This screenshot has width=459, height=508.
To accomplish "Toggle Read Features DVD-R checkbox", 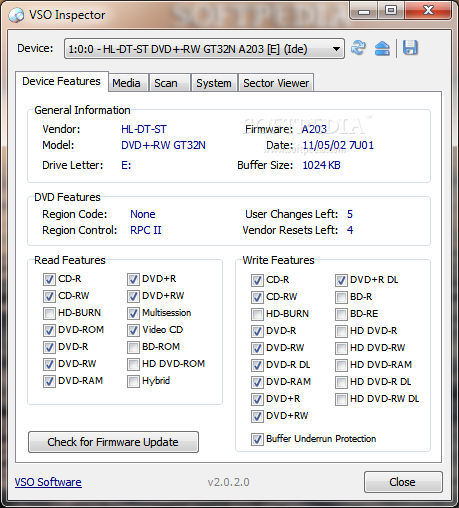I will (49, 347).
